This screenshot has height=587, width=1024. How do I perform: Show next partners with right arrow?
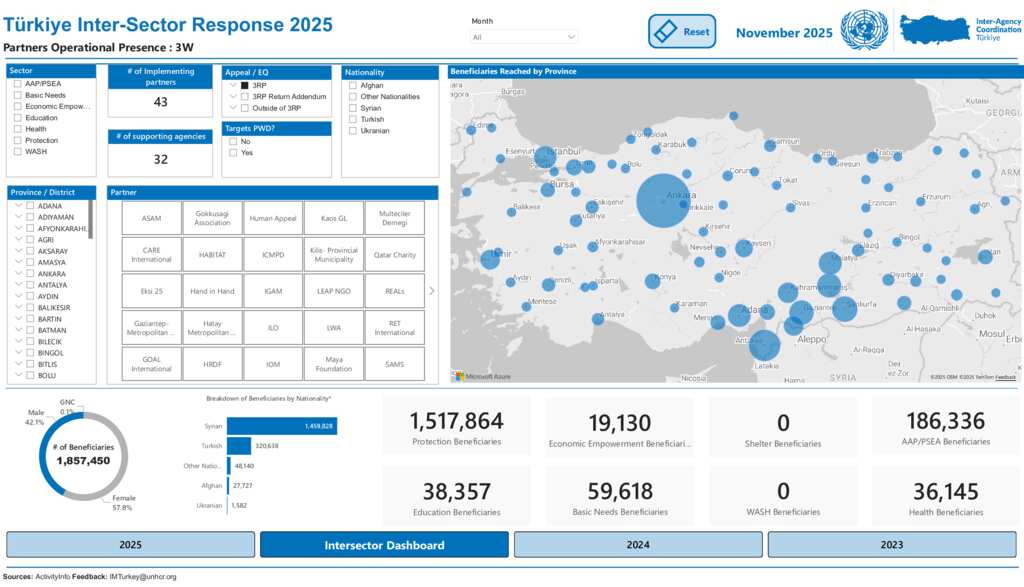[x=432, y=291]
